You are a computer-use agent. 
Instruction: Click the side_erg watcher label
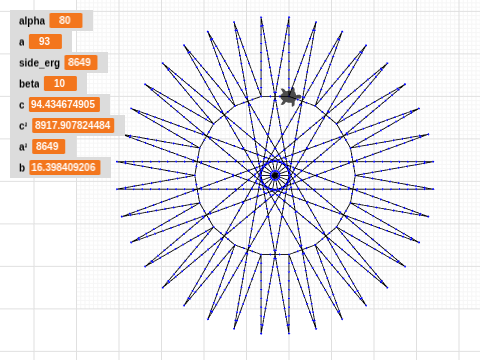pos(39,63)
